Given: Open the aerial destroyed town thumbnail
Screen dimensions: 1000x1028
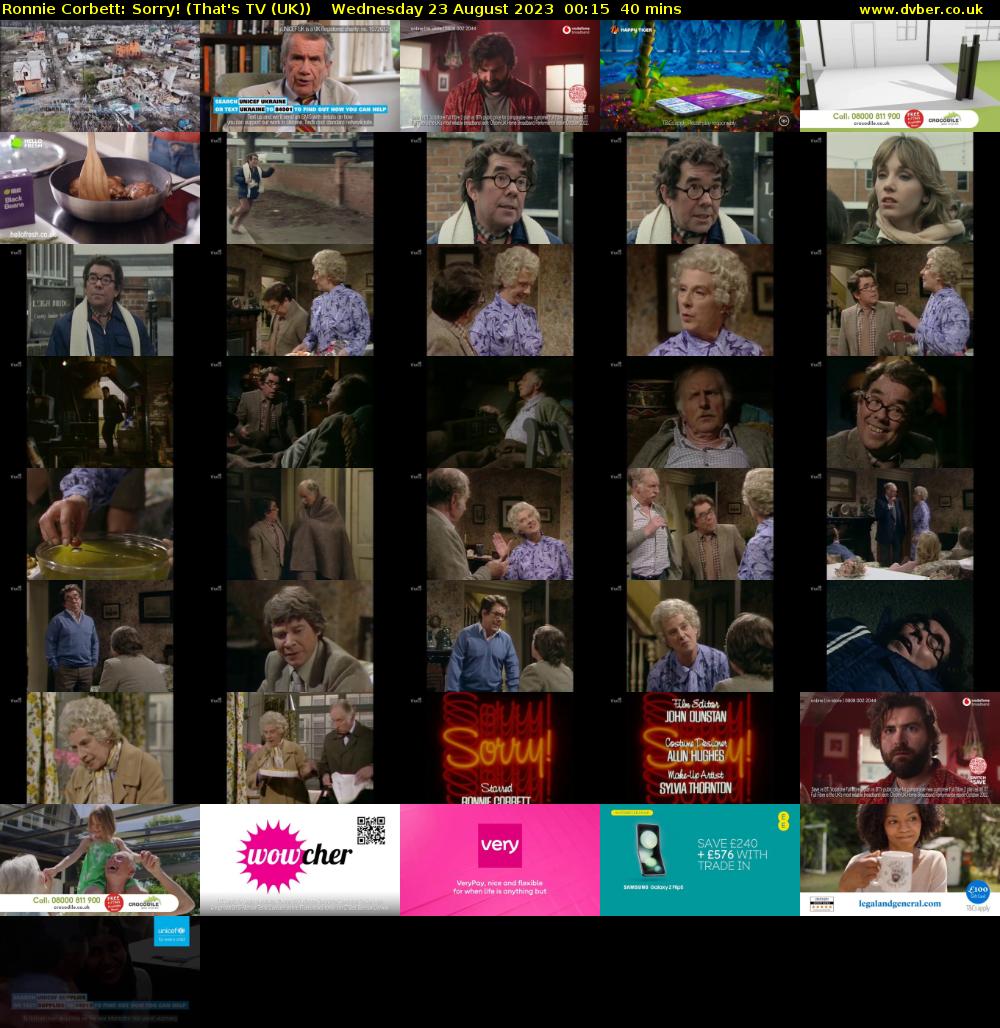Looking at the screenshot, I should point(100,75).
